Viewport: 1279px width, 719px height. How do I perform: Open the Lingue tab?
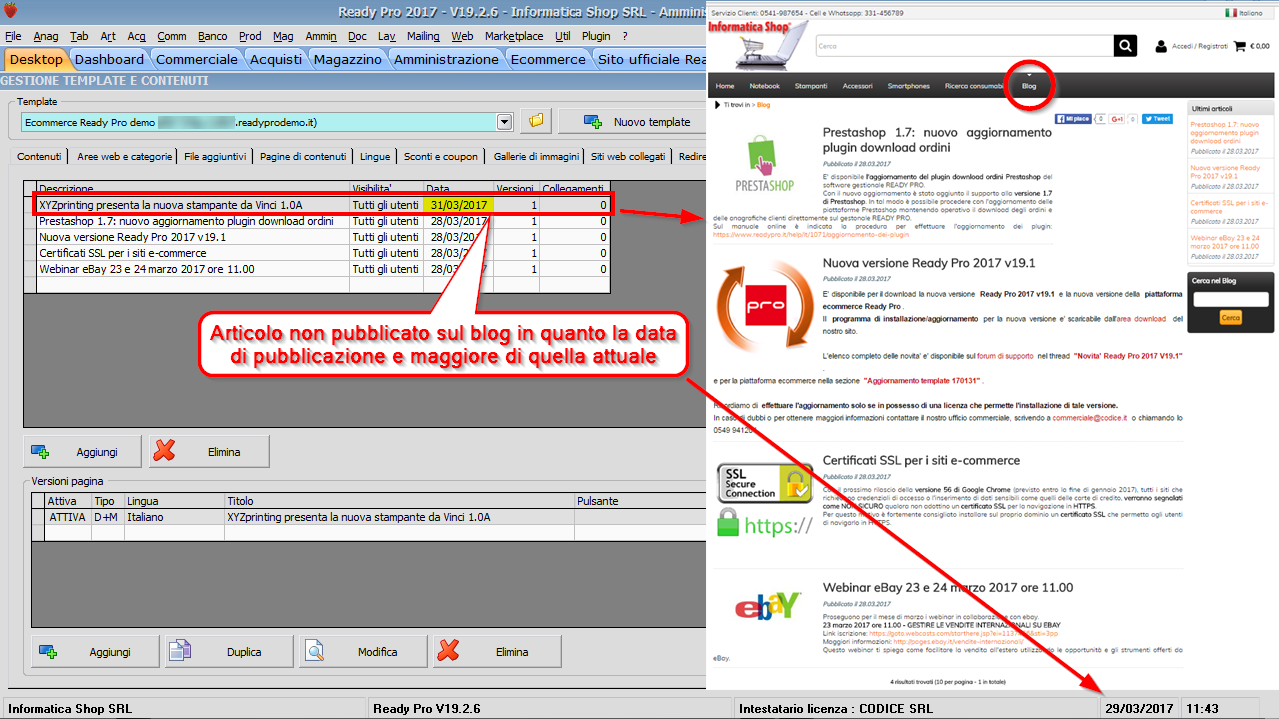[x=375, y=156]
